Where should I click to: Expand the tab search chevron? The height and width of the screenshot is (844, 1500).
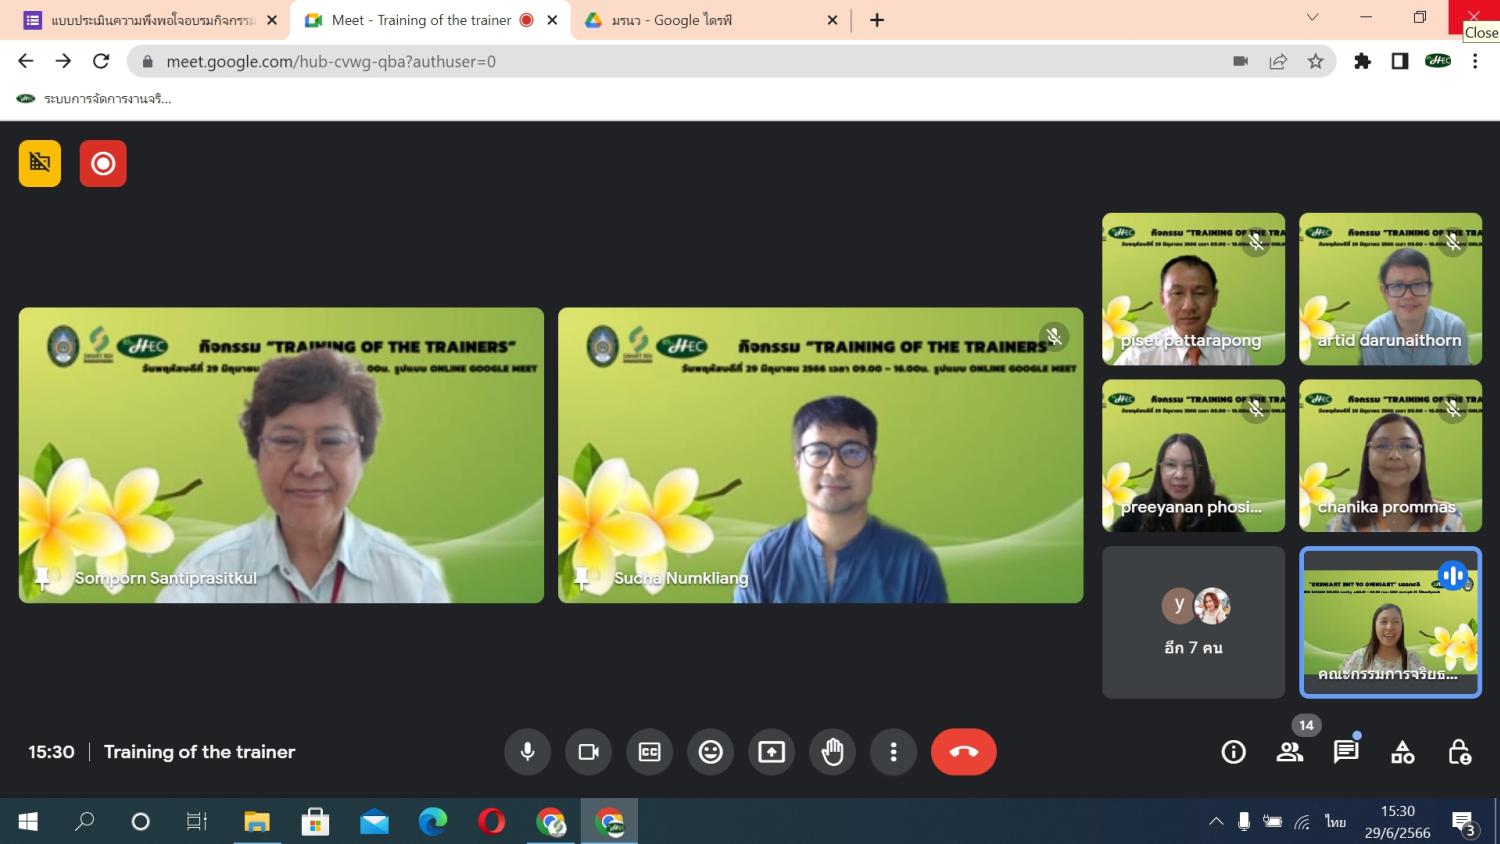click(1312, 18)
